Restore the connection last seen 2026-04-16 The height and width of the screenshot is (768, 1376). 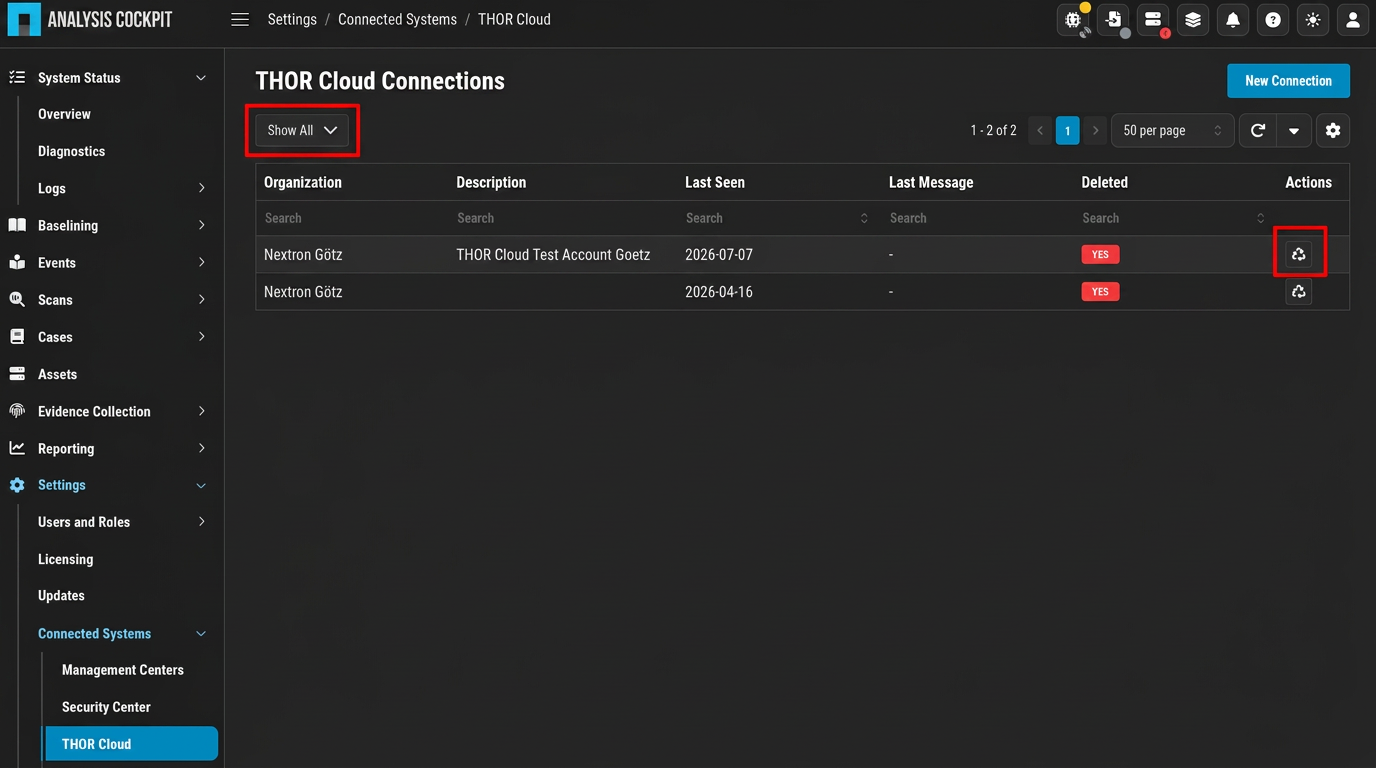tap(1298, 292)
